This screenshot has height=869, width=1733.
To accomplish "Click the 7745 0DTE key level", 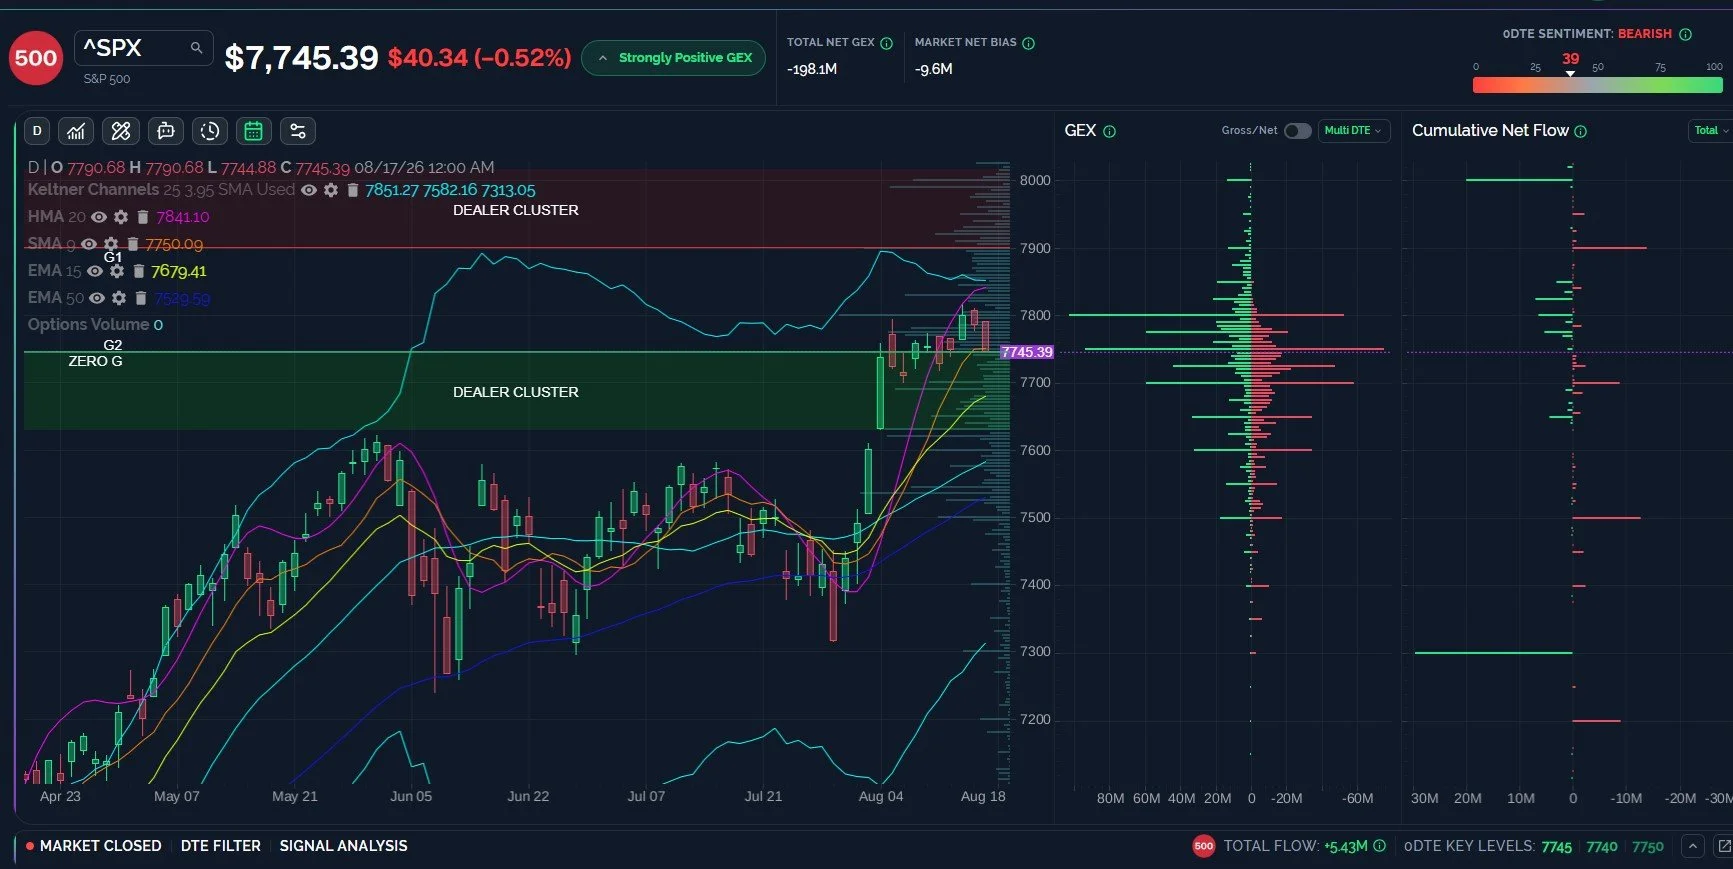I will click(1556, 847).
